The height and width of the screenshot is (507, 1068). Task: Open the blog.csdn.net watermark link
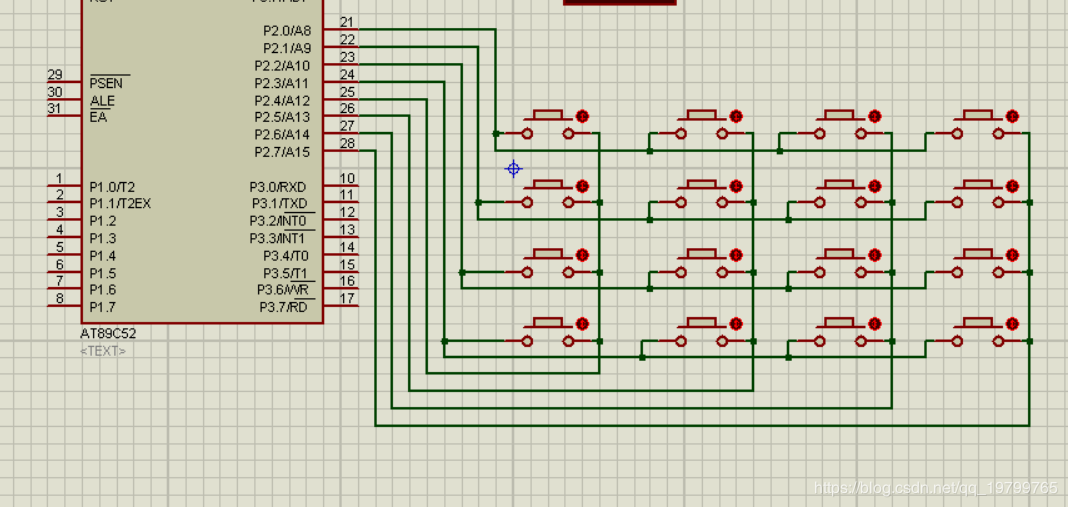pos(936,487)
